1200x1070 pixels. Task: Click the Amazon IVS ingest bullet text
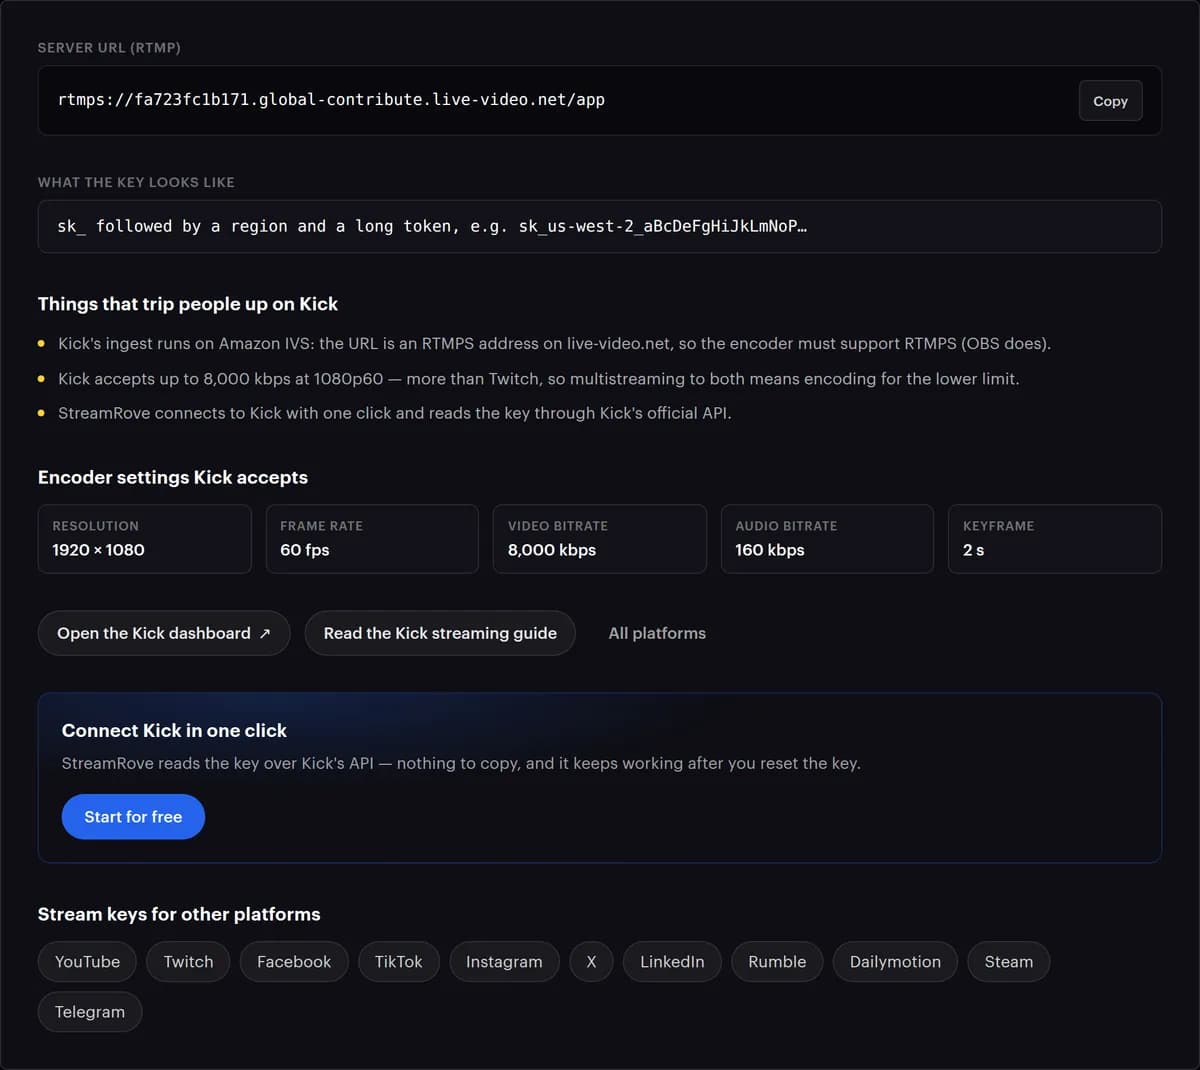point(554,344)
